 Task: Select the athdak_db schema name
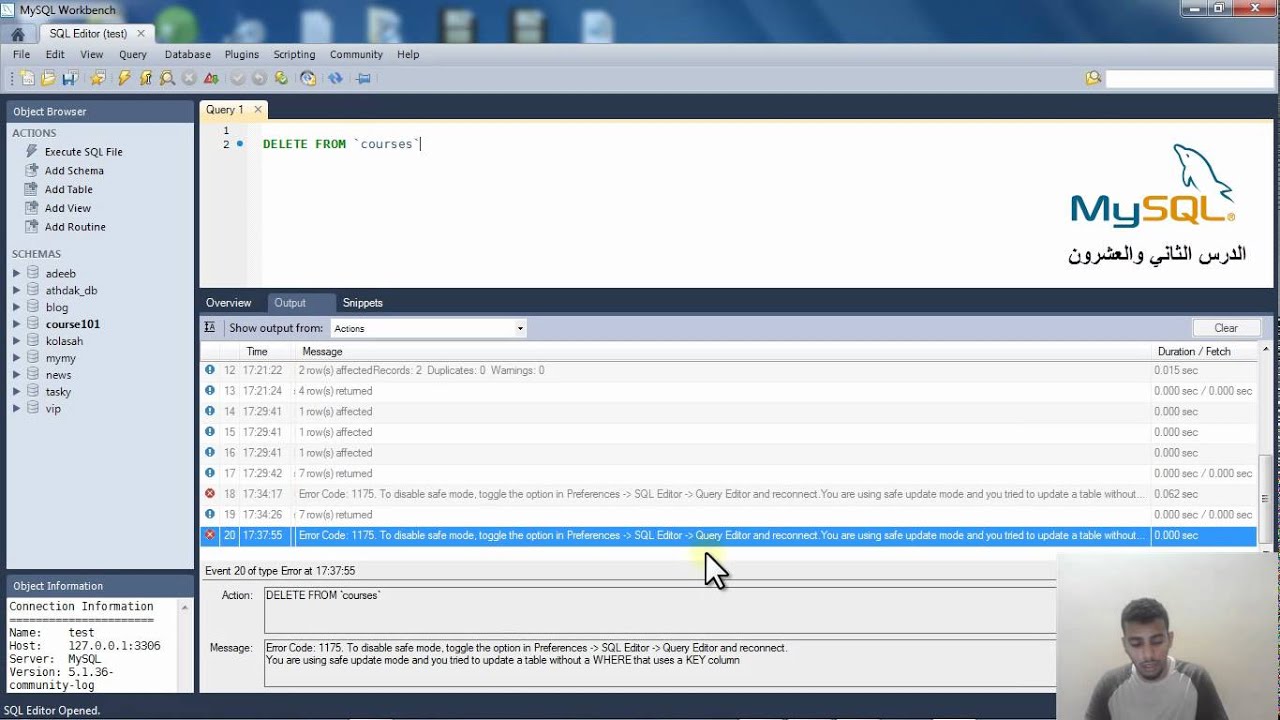click(71, 290)
